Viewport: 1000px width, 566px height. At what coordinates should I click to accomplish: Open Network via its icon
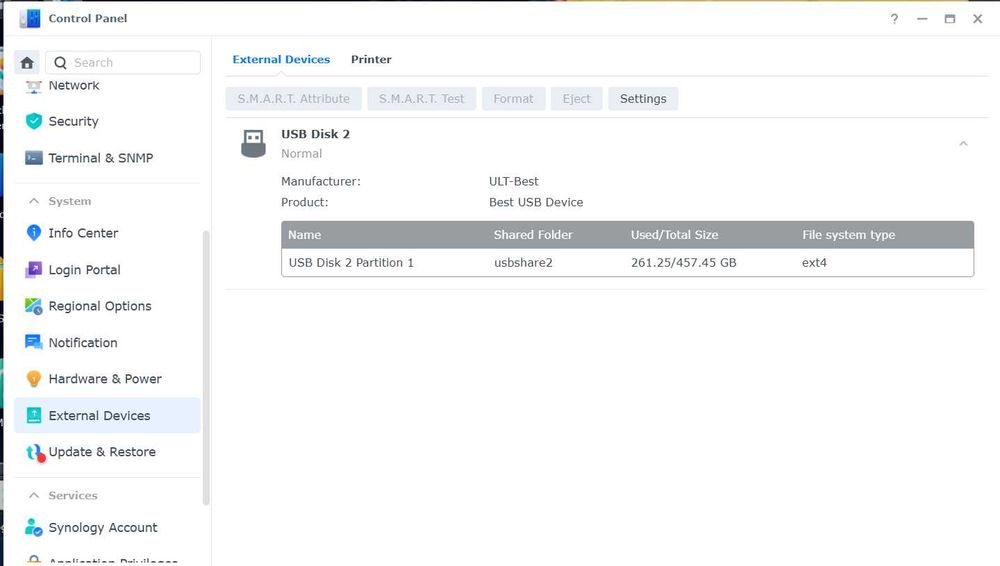(x=34, y=86)
